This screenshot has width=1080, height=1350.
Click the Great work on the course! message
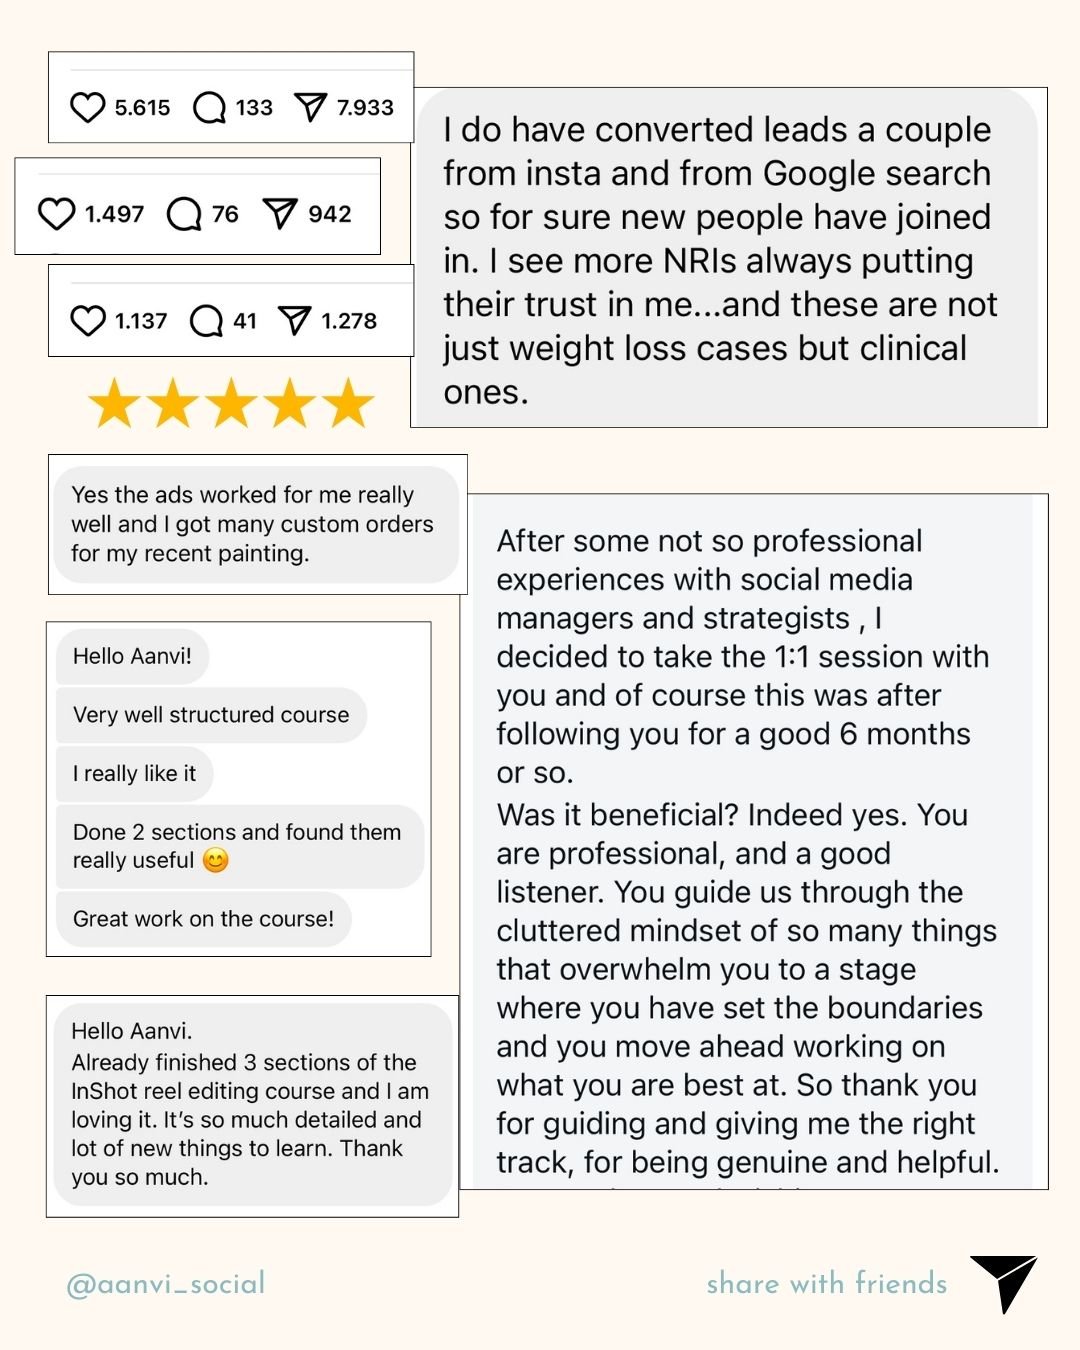(203, 919)
